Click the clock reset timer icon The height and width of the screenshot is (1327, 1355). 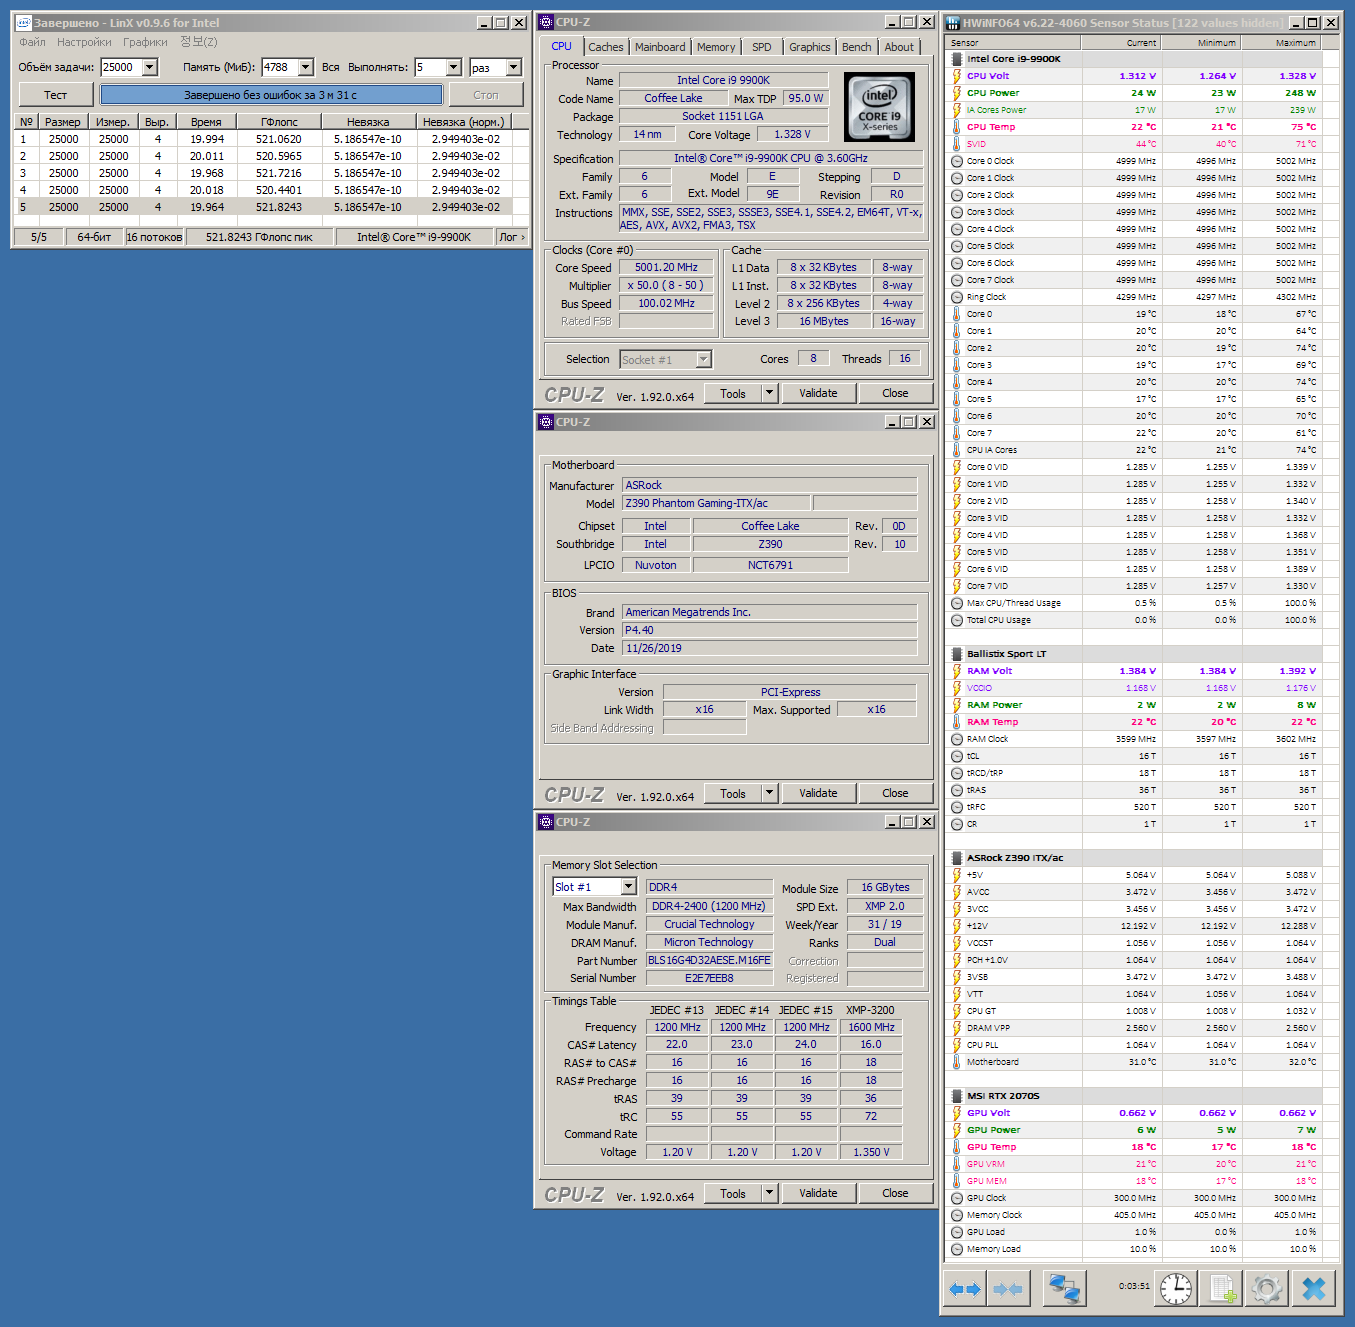coord(1176,1289)
